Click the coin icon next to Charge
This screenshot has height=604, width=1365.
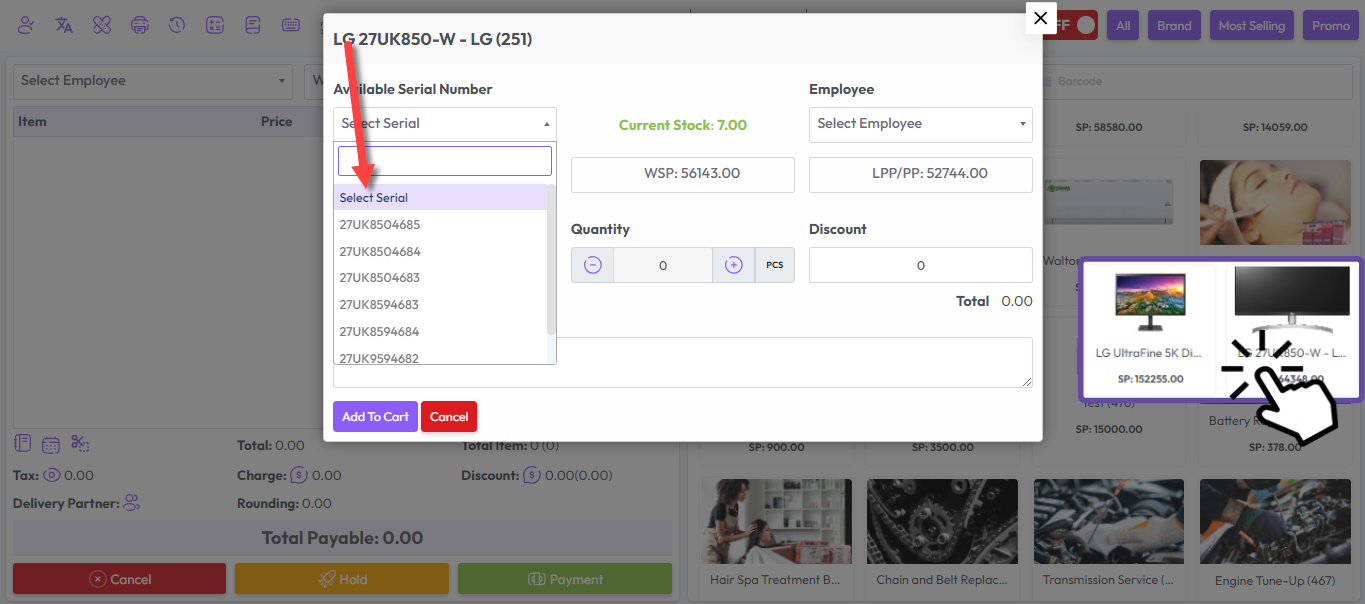pyautogui.click(x=298, y=476)
